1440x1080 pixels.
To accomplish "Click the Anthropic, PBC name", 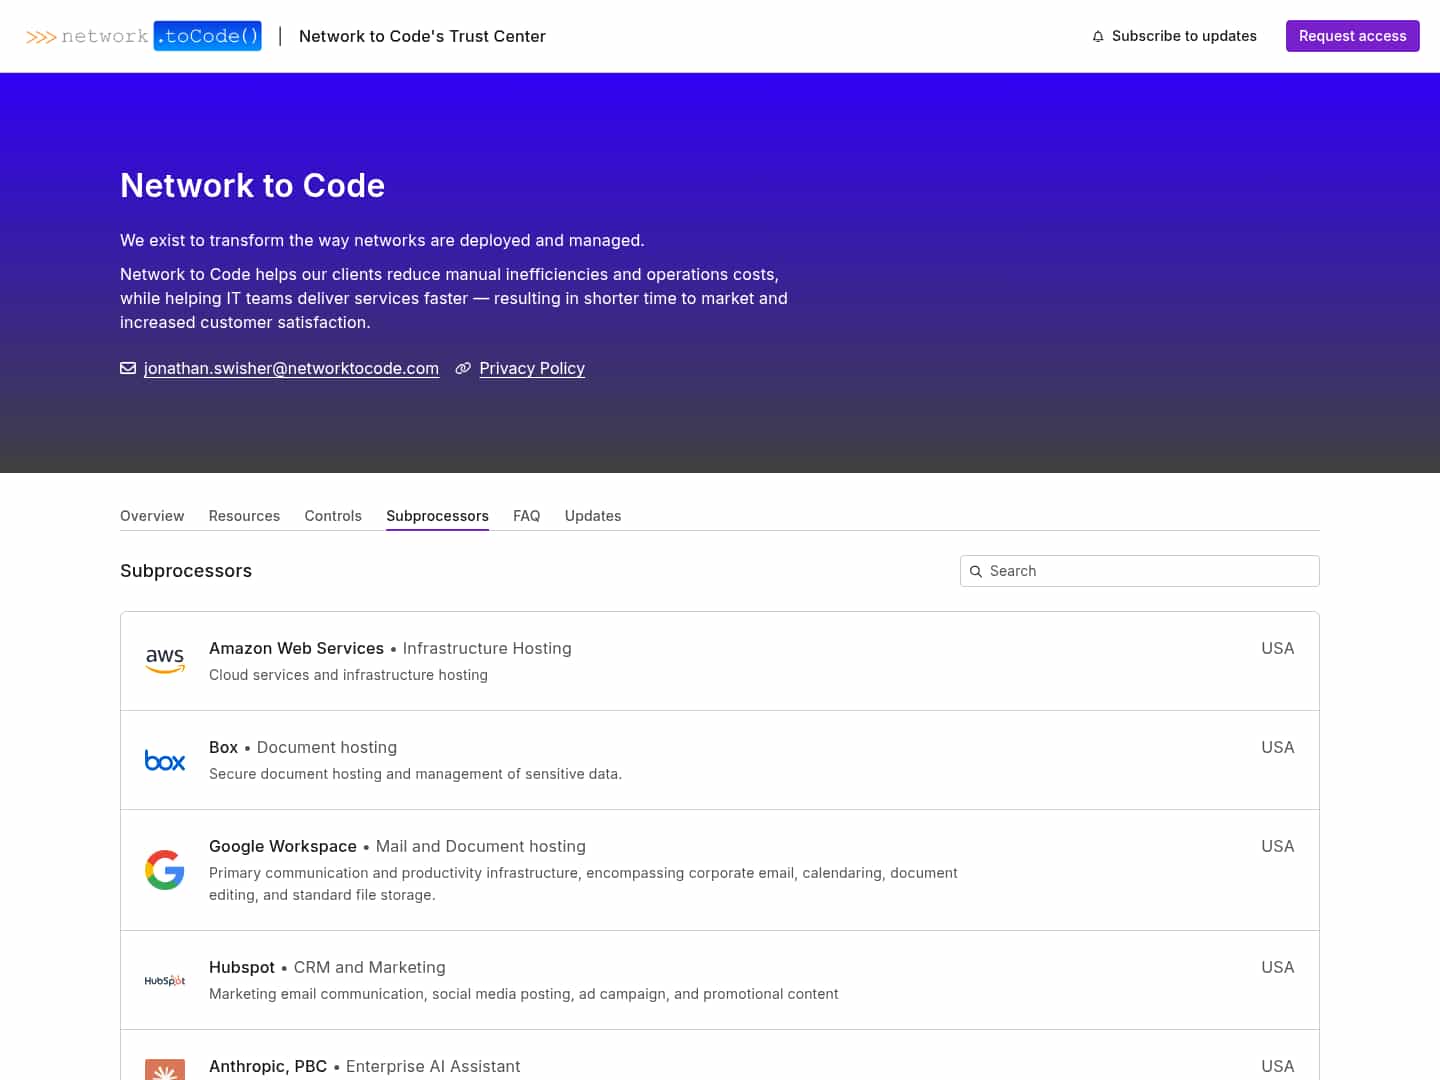I will coord(268,1066).
